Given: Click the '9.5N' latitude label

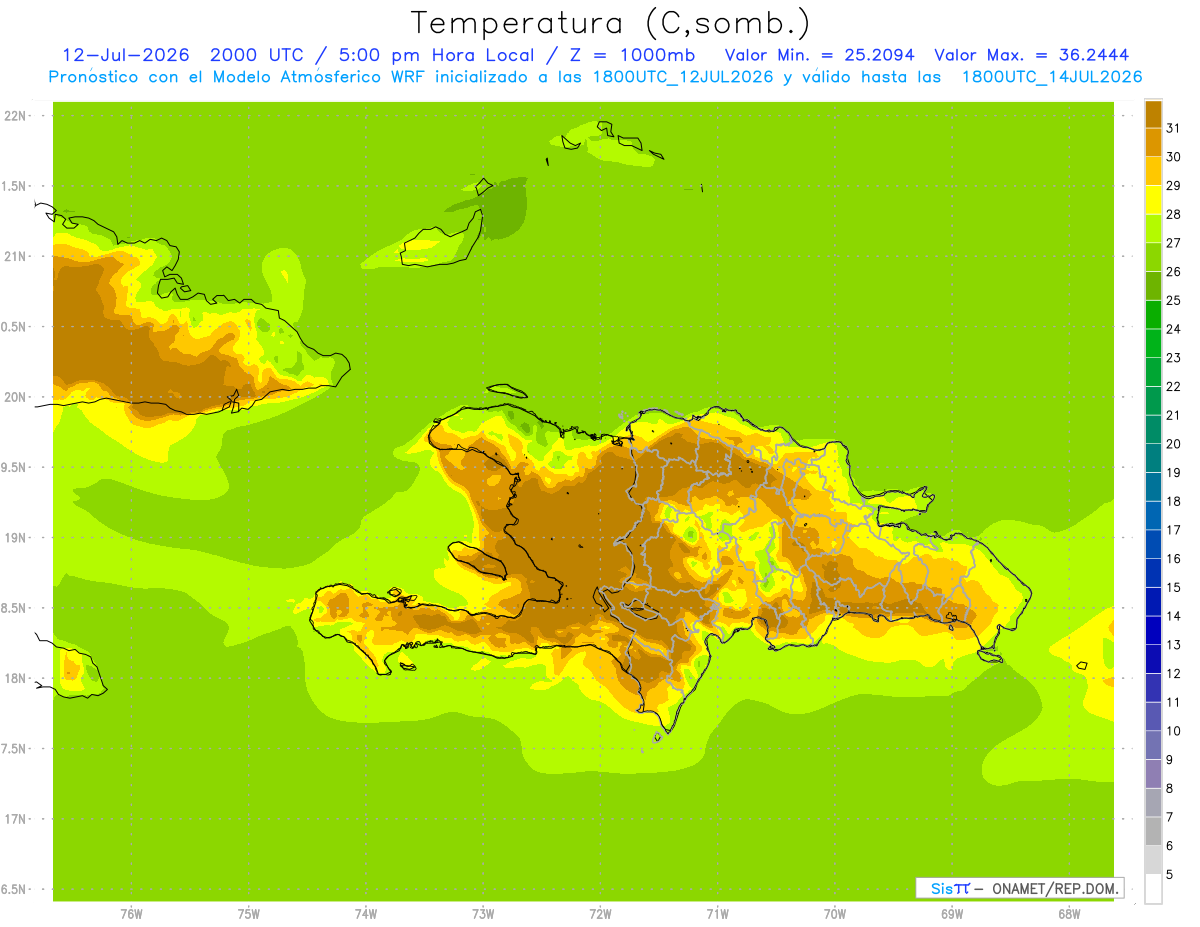Looking at the screenshot, I should pyautogui.click(x=13, y=467).
